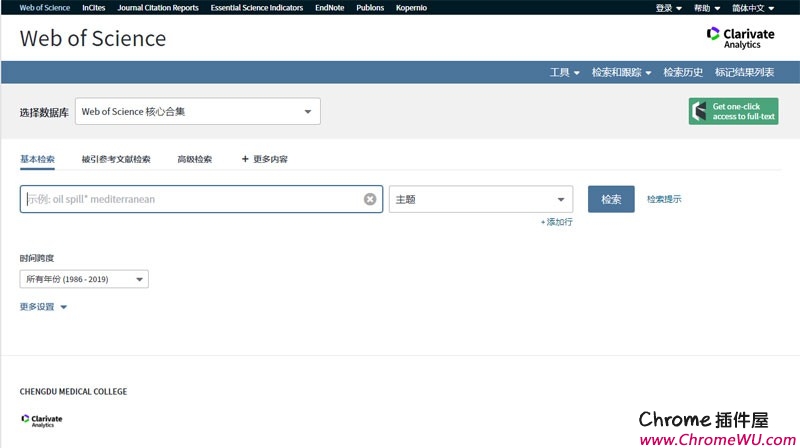Screen dimensions: 800x448
Task: Open 标记结果列表
Action: (744, 72)
